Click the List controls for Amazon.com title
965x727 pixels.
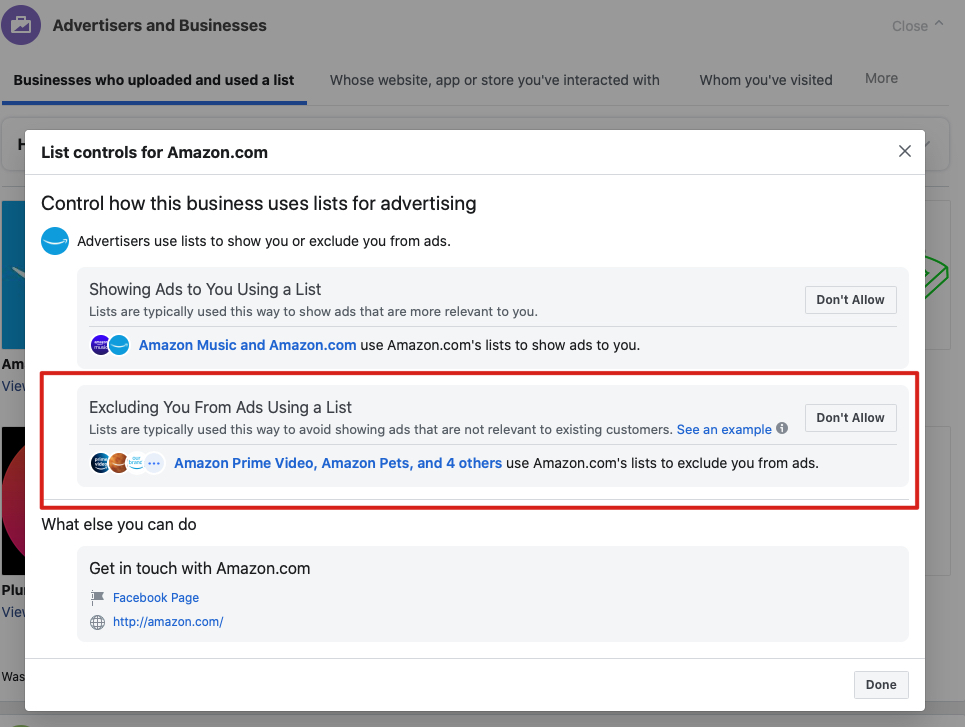(154, 152)
